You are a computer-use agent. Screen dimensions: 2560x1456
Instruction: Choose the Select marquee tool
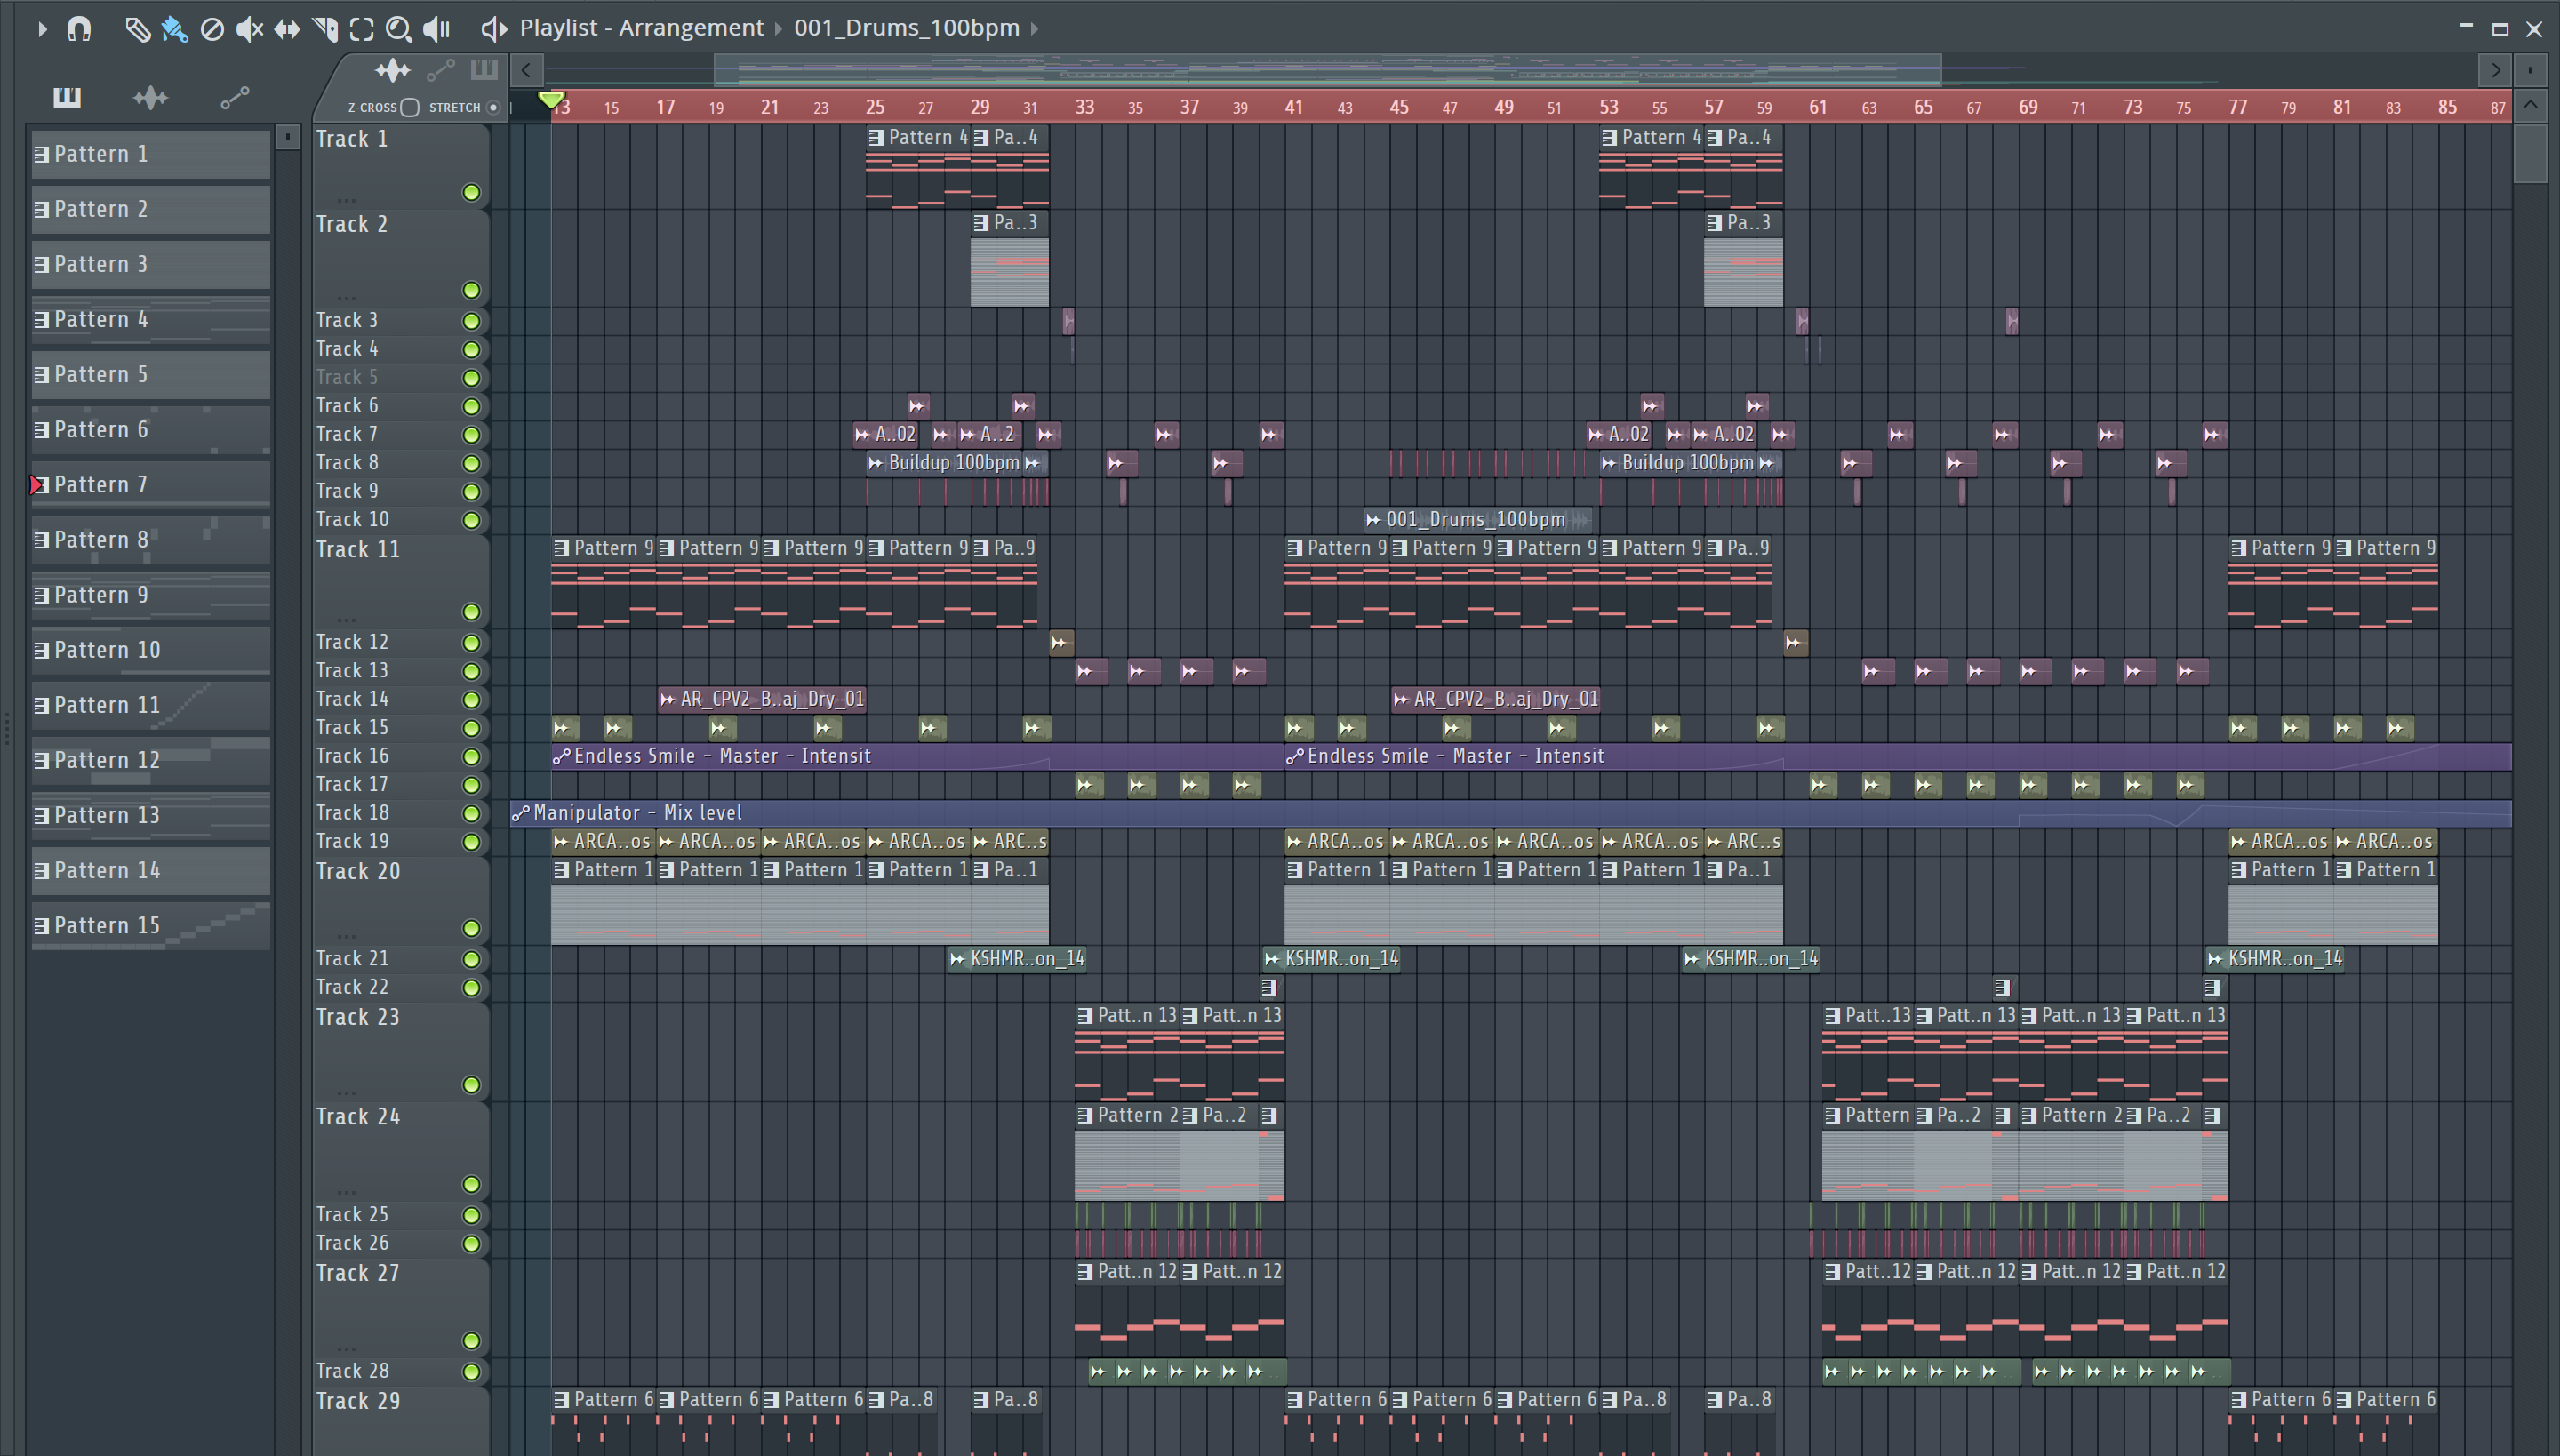pos(362,29)
